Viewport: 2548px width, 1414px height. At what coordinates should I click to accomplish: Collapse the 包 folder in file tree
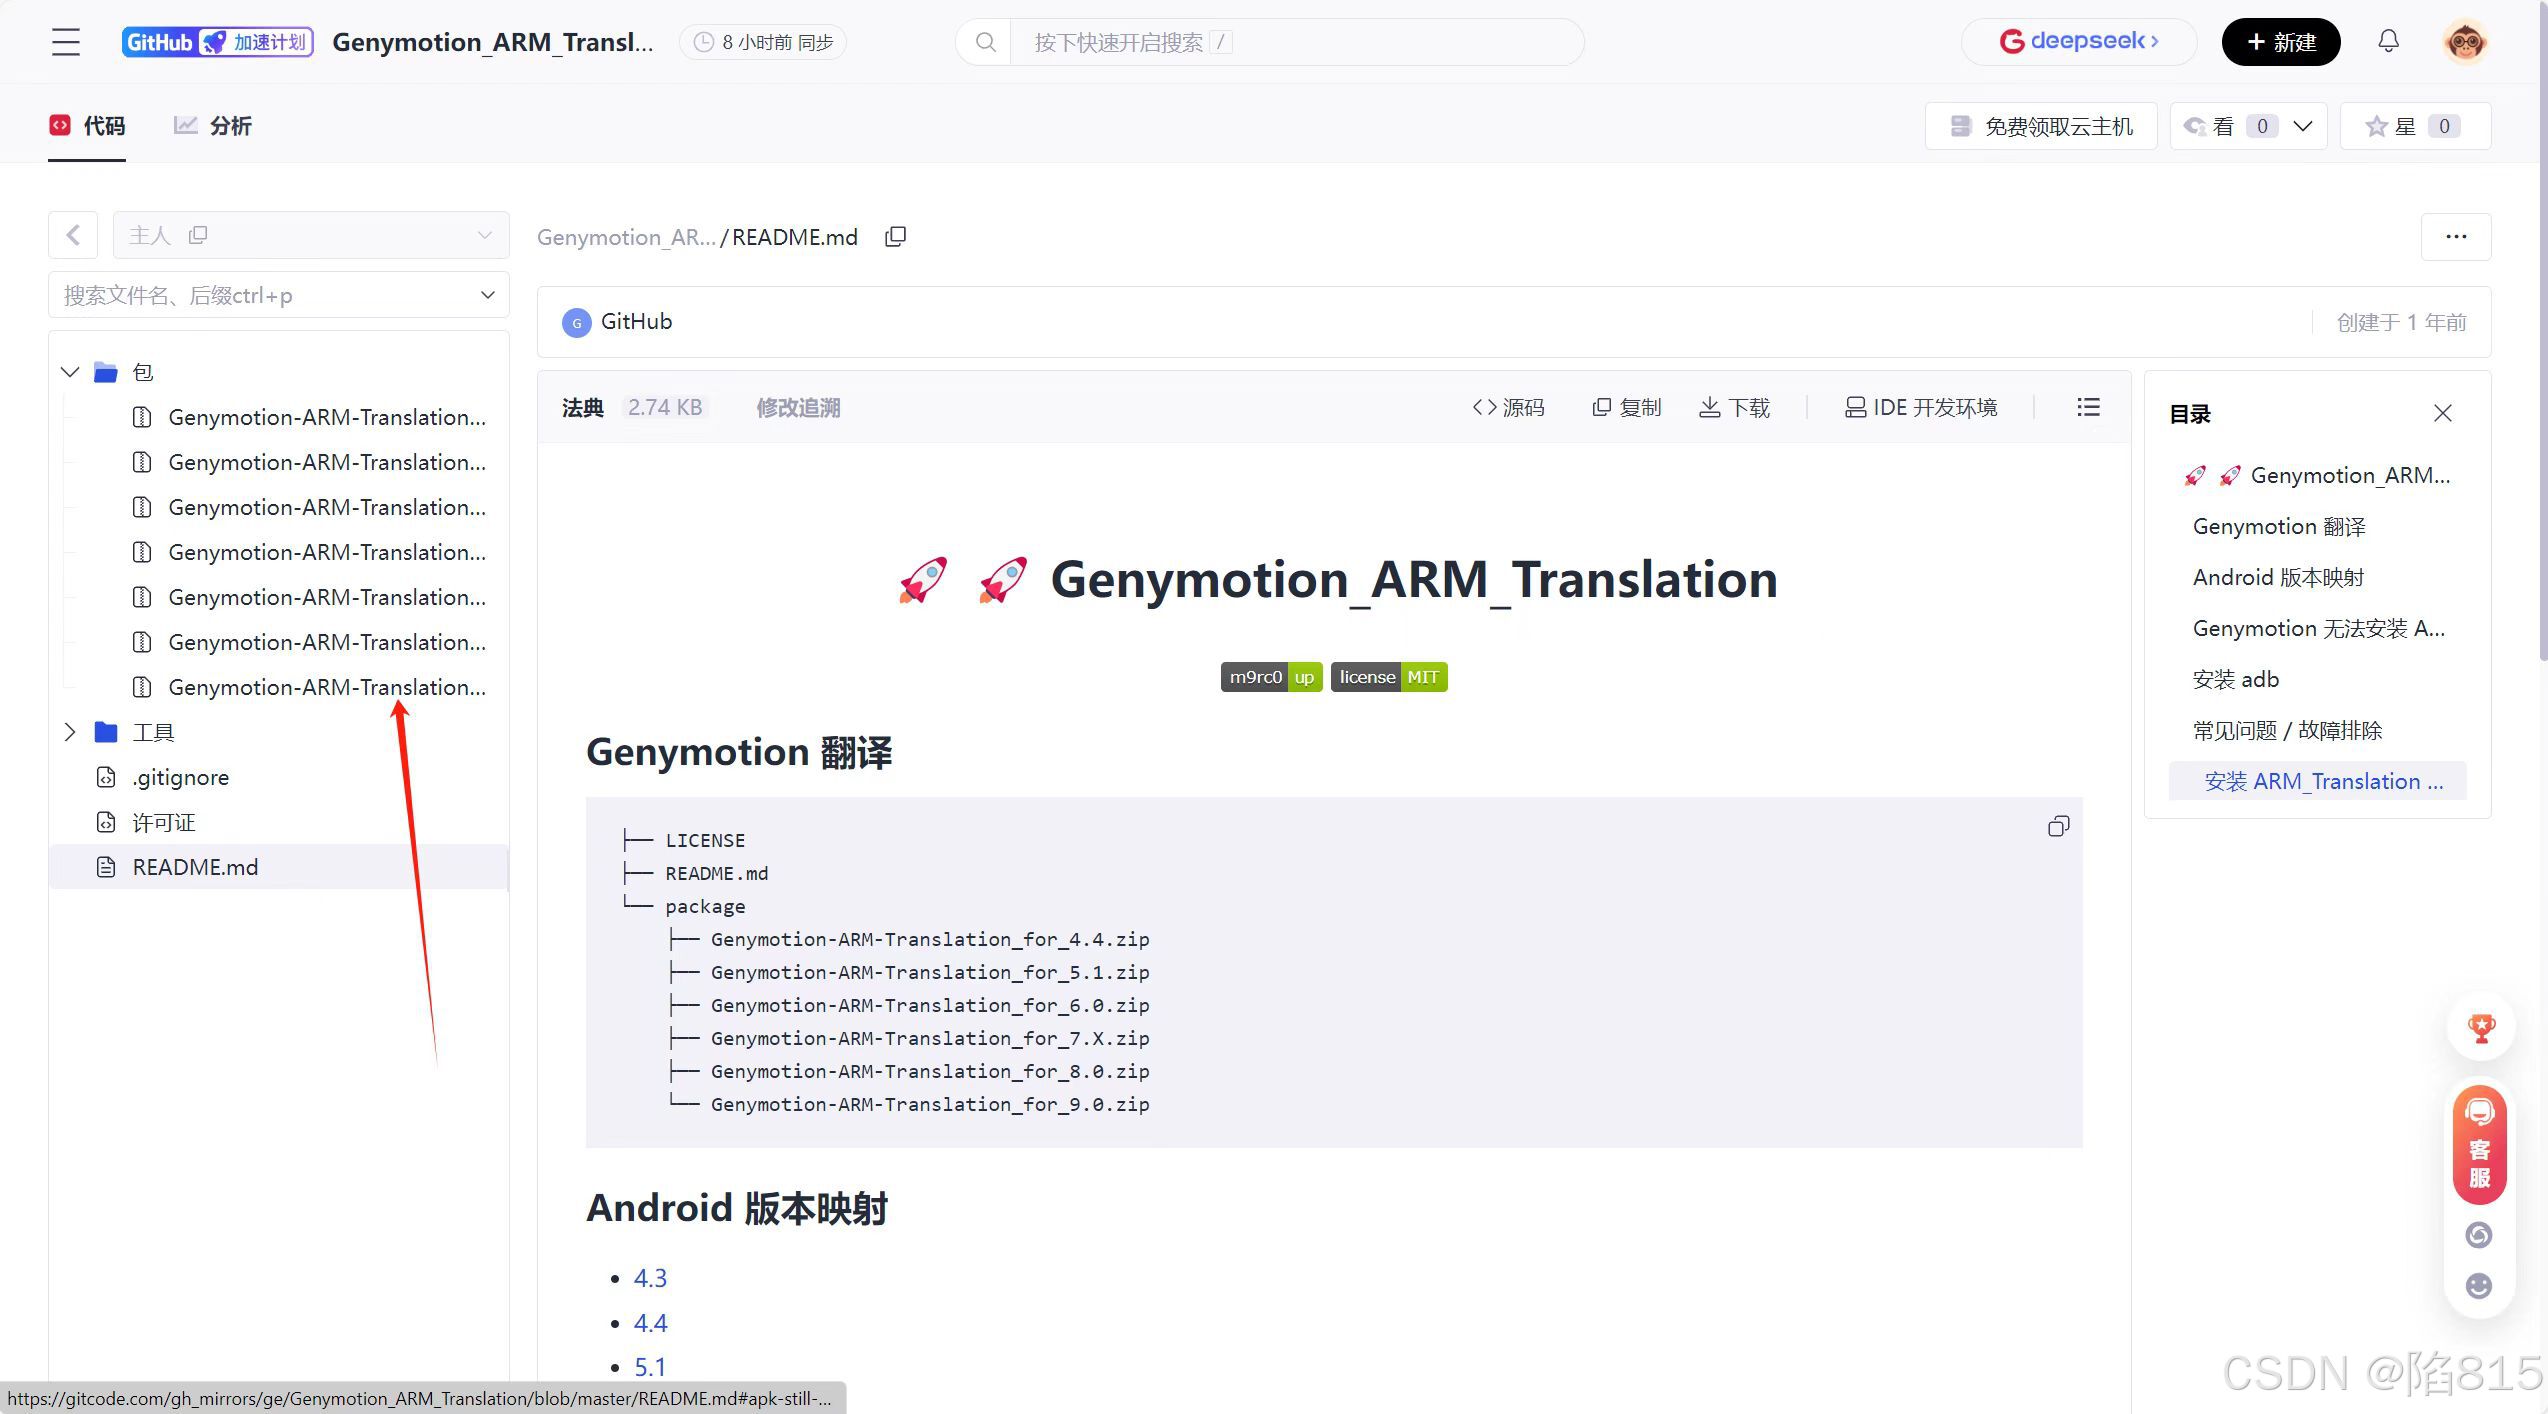(69, 371)
